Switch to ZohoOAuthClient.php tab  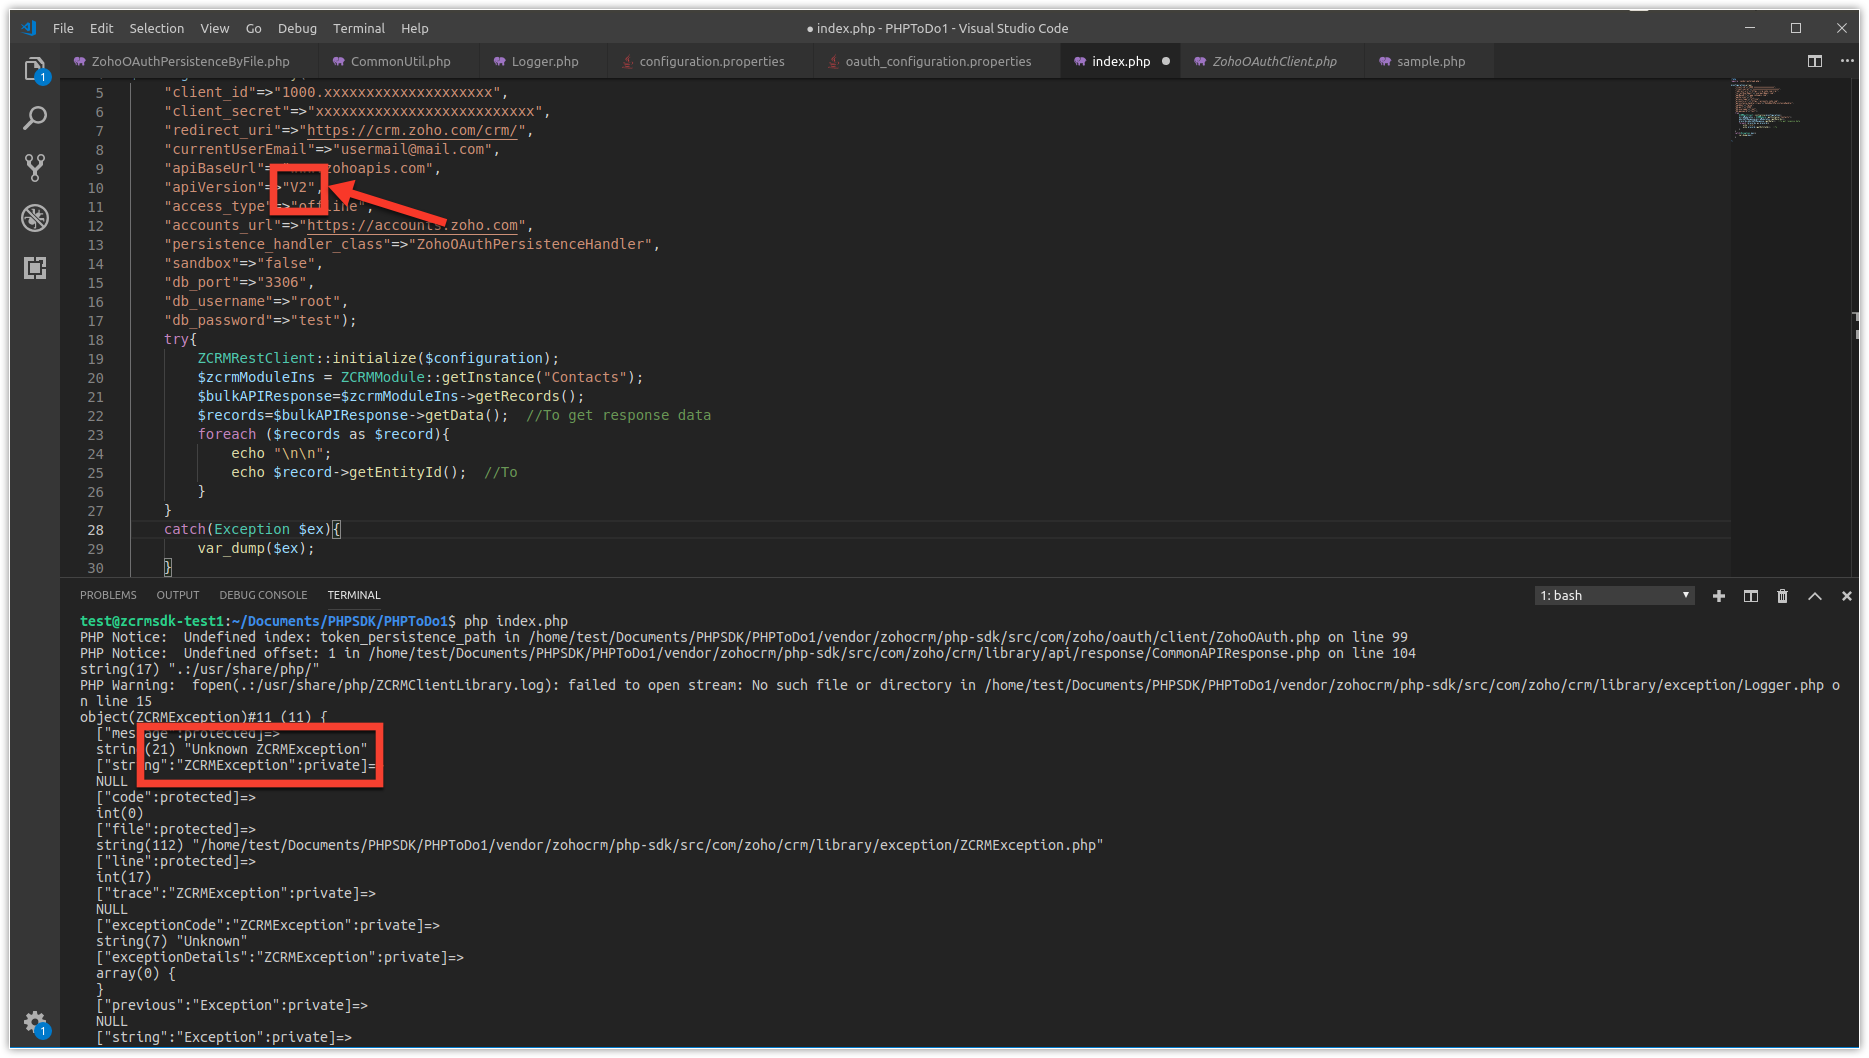pyautogui.click(x=1273, y=61)
